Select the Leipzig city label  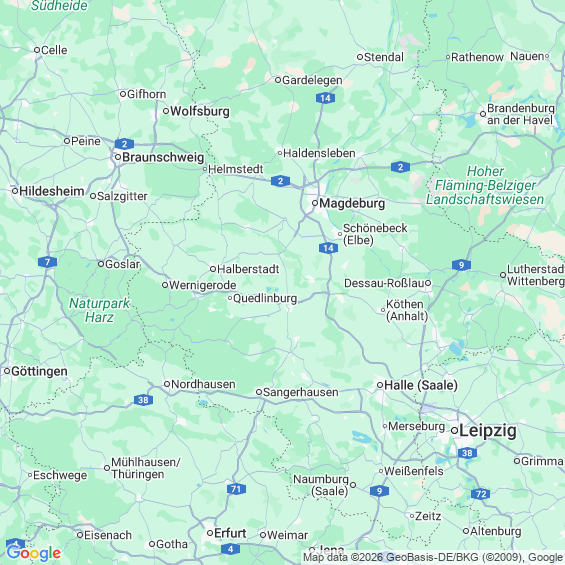[x=488, y=431]
